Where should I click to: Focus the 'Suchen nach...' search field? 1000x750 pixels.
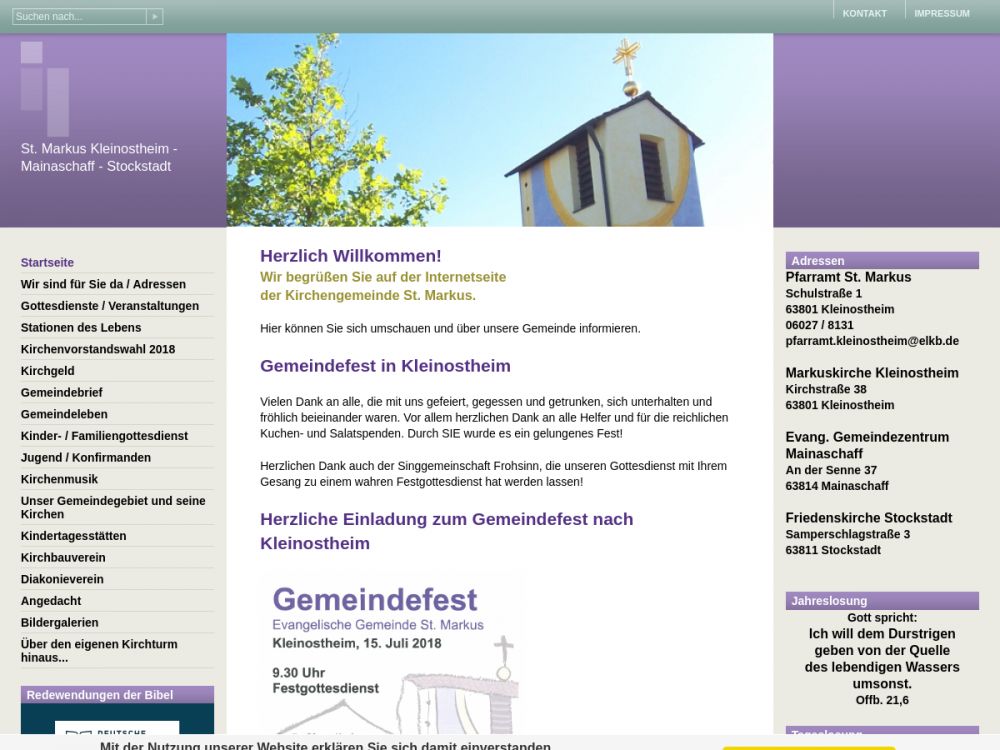(79, 17)
